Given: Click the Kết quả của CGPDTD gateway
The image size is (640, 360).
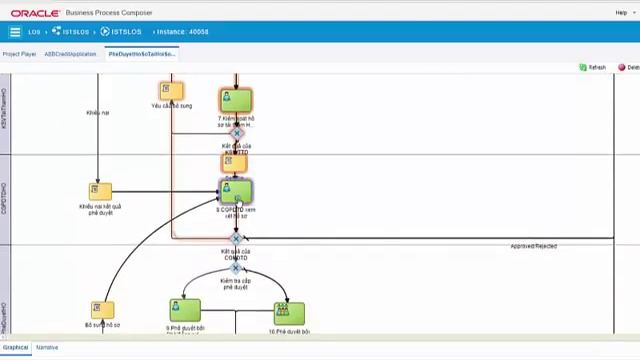Looking at the screenshot, I should click(x=236, y=239).
